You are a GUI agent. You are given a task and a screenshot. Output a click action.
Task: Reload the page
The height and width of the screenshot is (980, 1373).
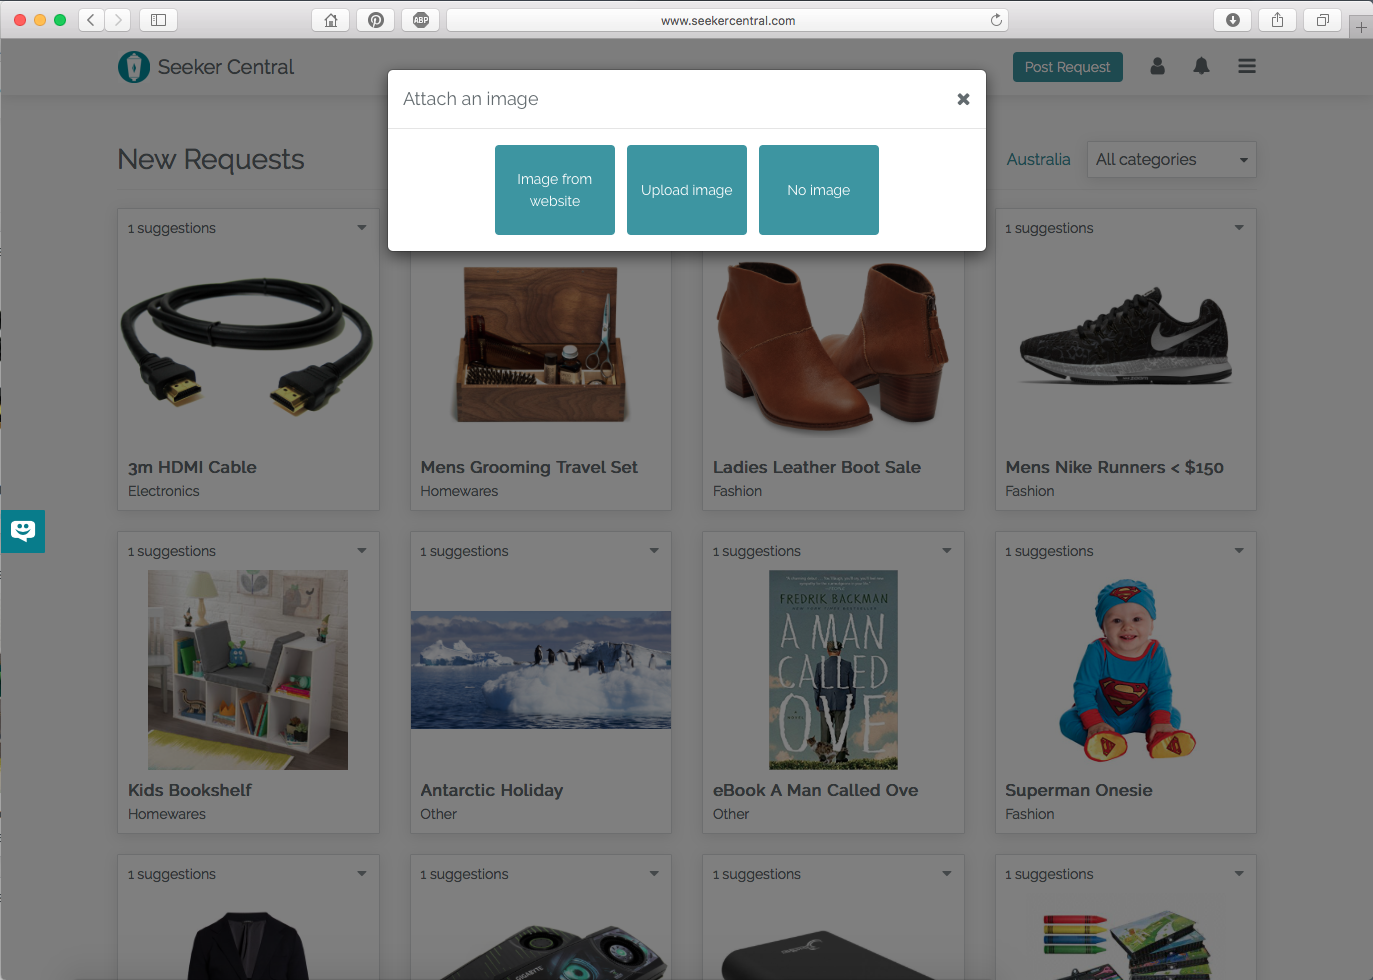(996, 20)
